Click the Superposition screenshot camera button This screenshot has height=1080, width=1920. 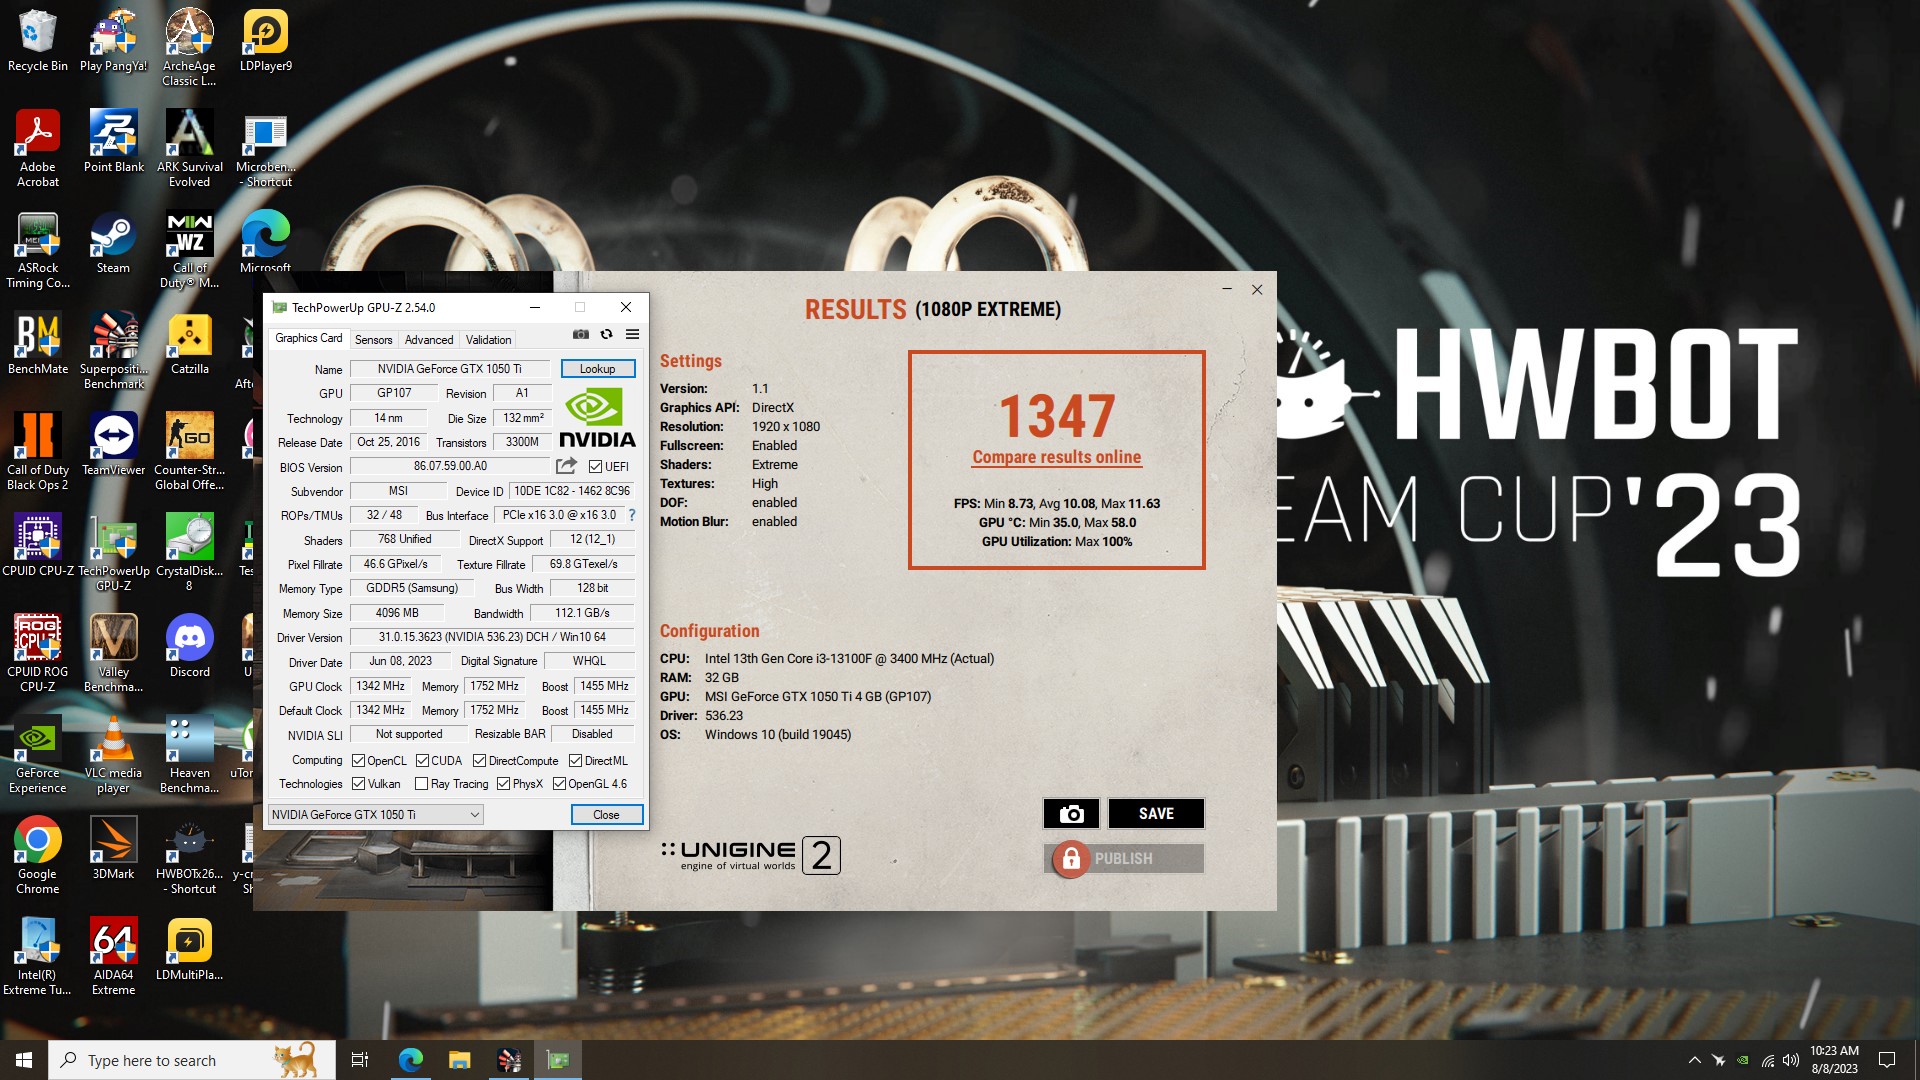click(1071, 814)
